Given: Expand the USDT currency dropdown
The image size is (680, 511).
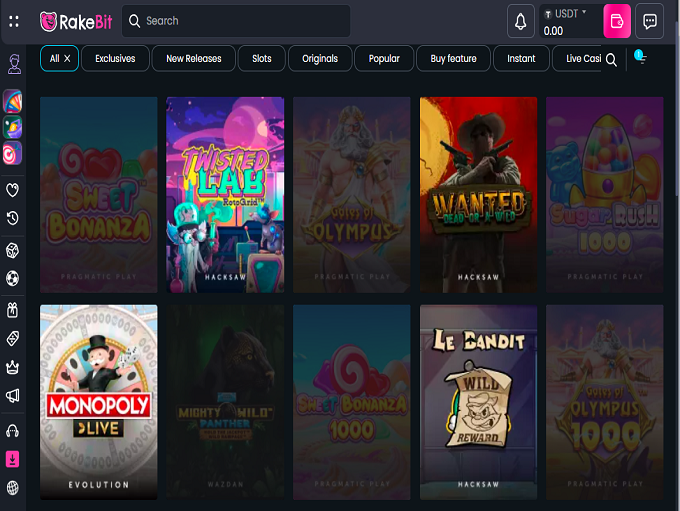Looking at the screenshot, I should pos(584,13).
